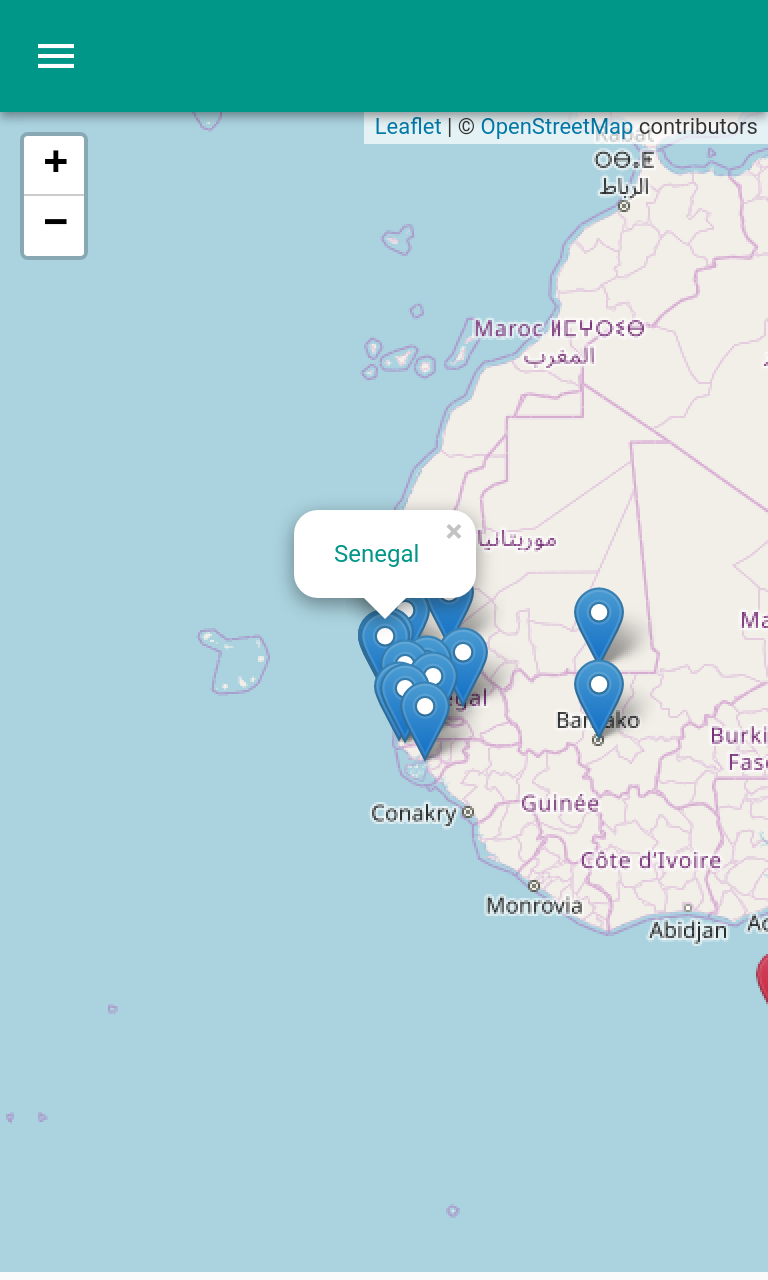768x1280 pixels.
Task: Open the Leaflet attribution link
Action: click(x=408, y=127)
